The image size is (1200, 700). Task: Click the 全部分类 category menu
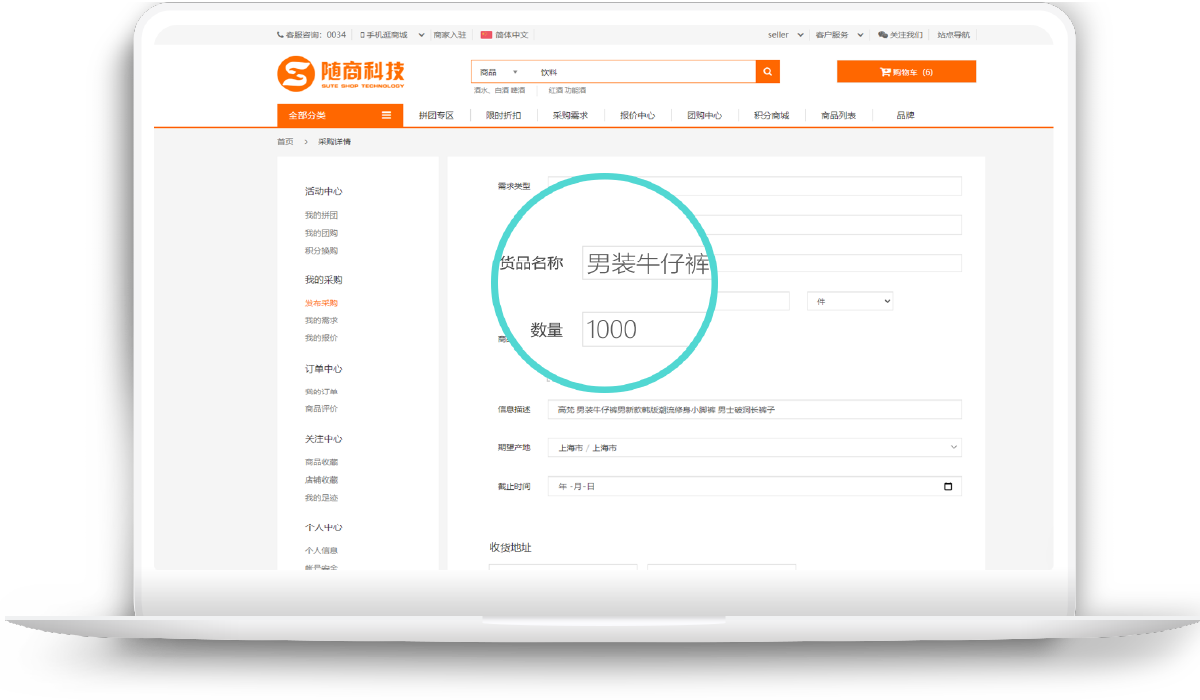click(x=339, y=115)
